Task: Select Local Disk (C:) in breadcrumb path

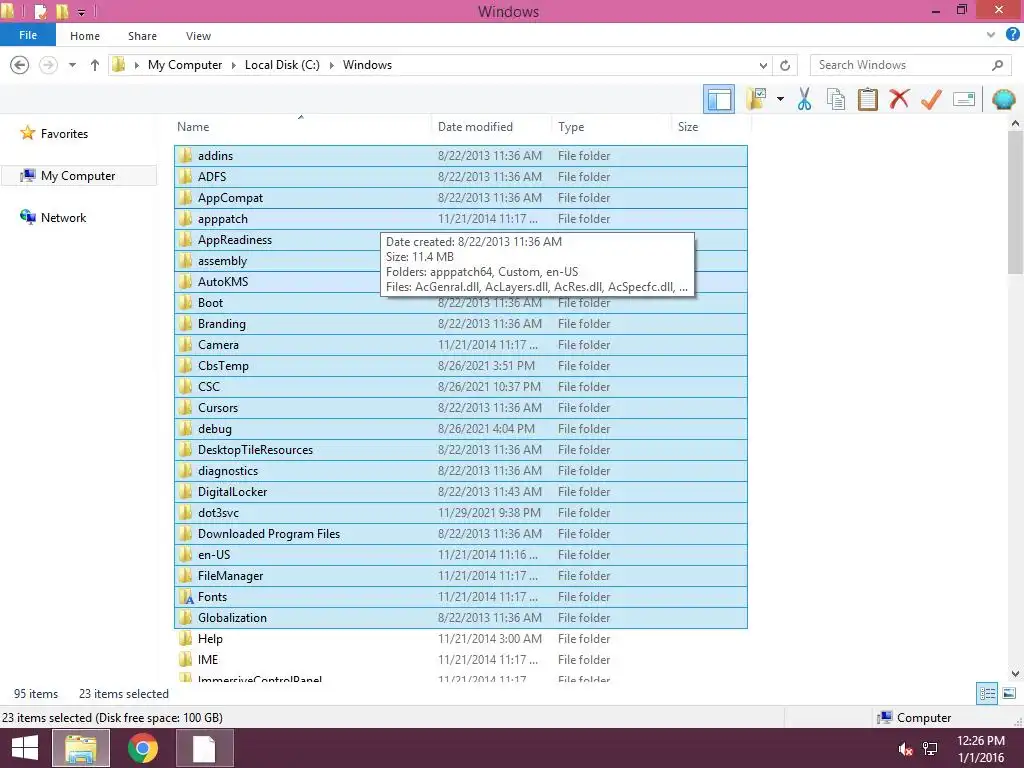Action: (x=282, y=65)
